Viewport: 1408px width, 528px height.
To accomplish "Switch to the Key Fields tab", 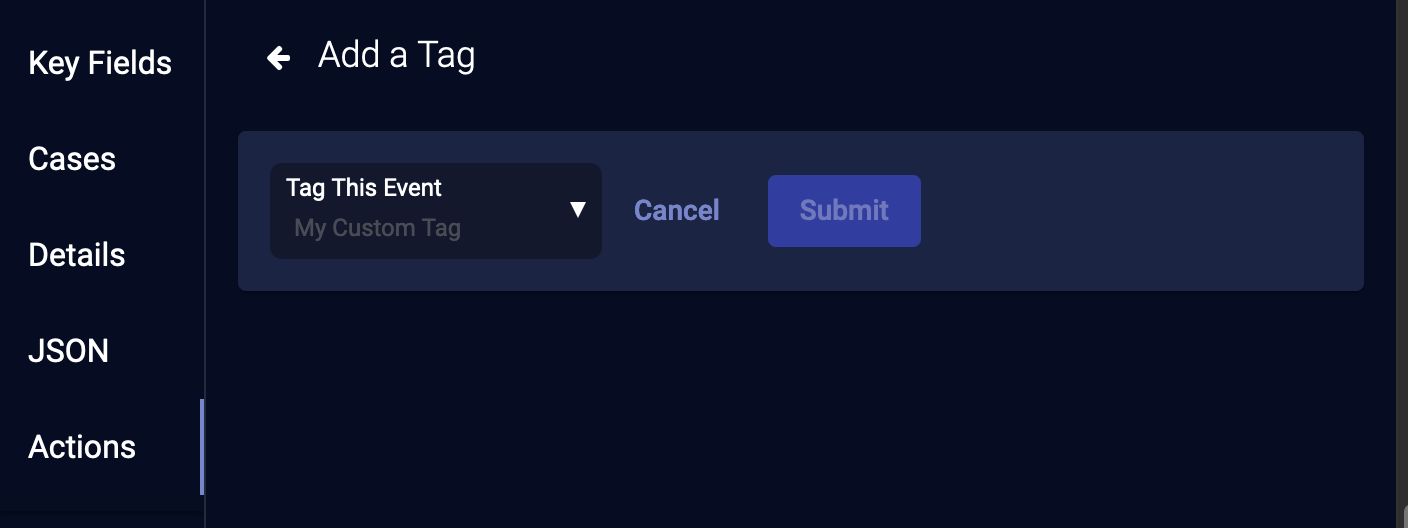I will (100, 63).
